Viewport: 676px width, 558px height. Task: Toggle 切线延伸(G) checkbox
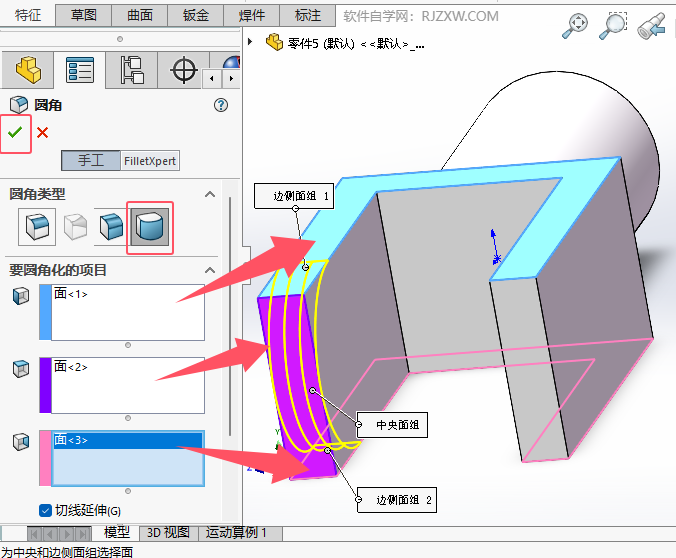(x=45, y=510)
